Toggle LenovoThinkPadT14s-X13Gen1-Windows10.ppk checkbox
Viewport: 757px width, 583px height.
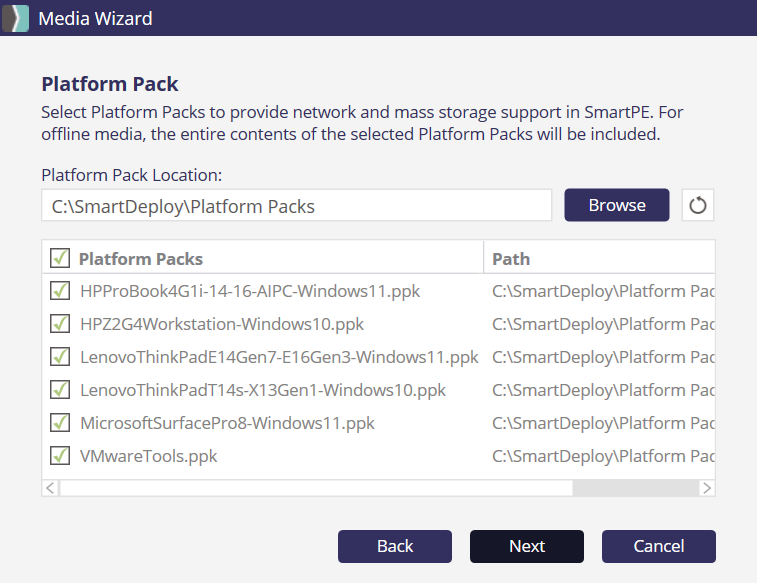60,390
